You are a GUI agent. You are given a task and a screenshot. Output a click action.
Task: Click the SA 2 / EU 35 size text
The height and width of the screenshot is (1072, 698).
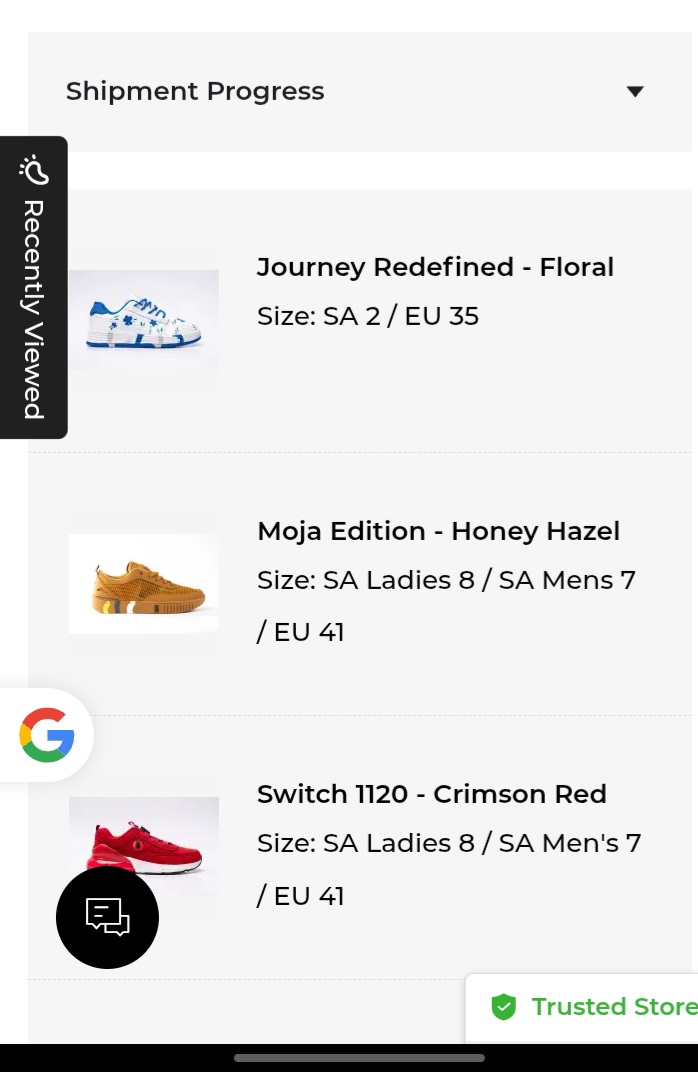tap(368, 317)
